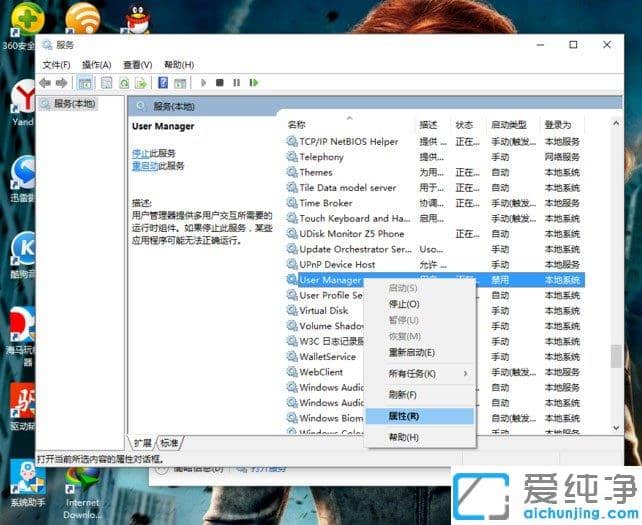Sort by the 状态 column header
The width and height of the screenshot is (642, 525).
[x=464, y=124]
